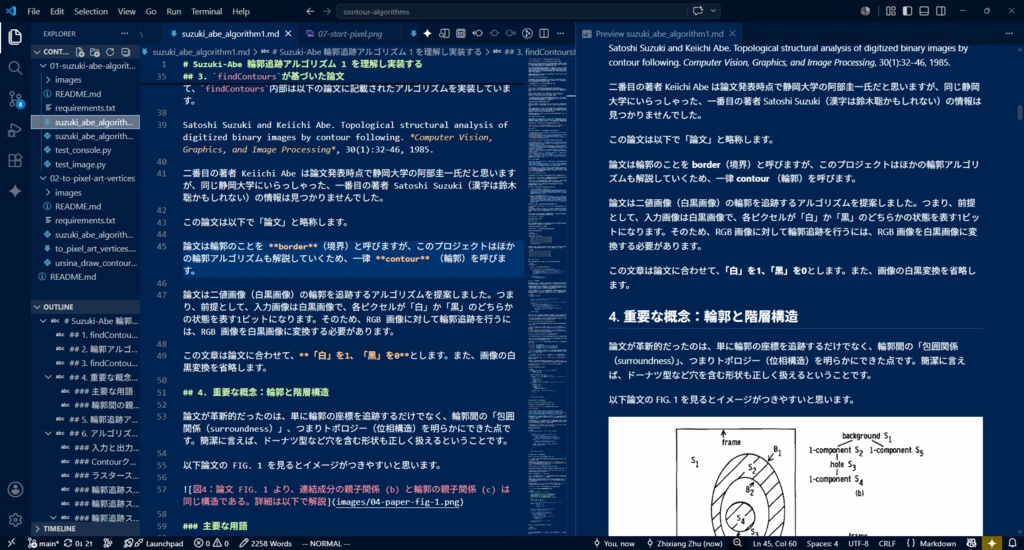Viewport: 1024px width, 550px height.
Task: Click the notifications bell in status bar
Action: pos(1012,543)
